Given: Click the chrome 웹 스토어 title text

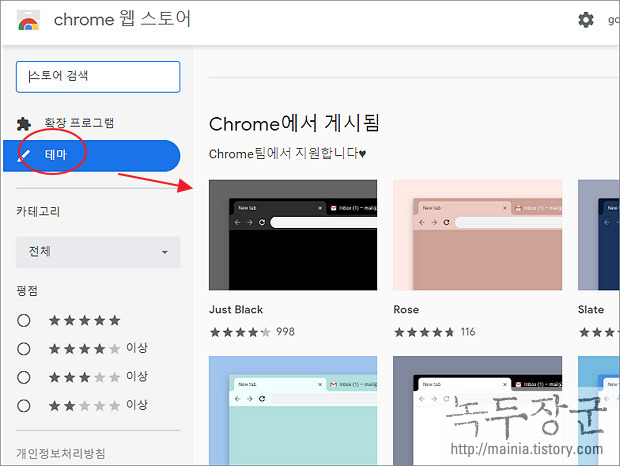Looking at the screenshot, I should point(122,19).
